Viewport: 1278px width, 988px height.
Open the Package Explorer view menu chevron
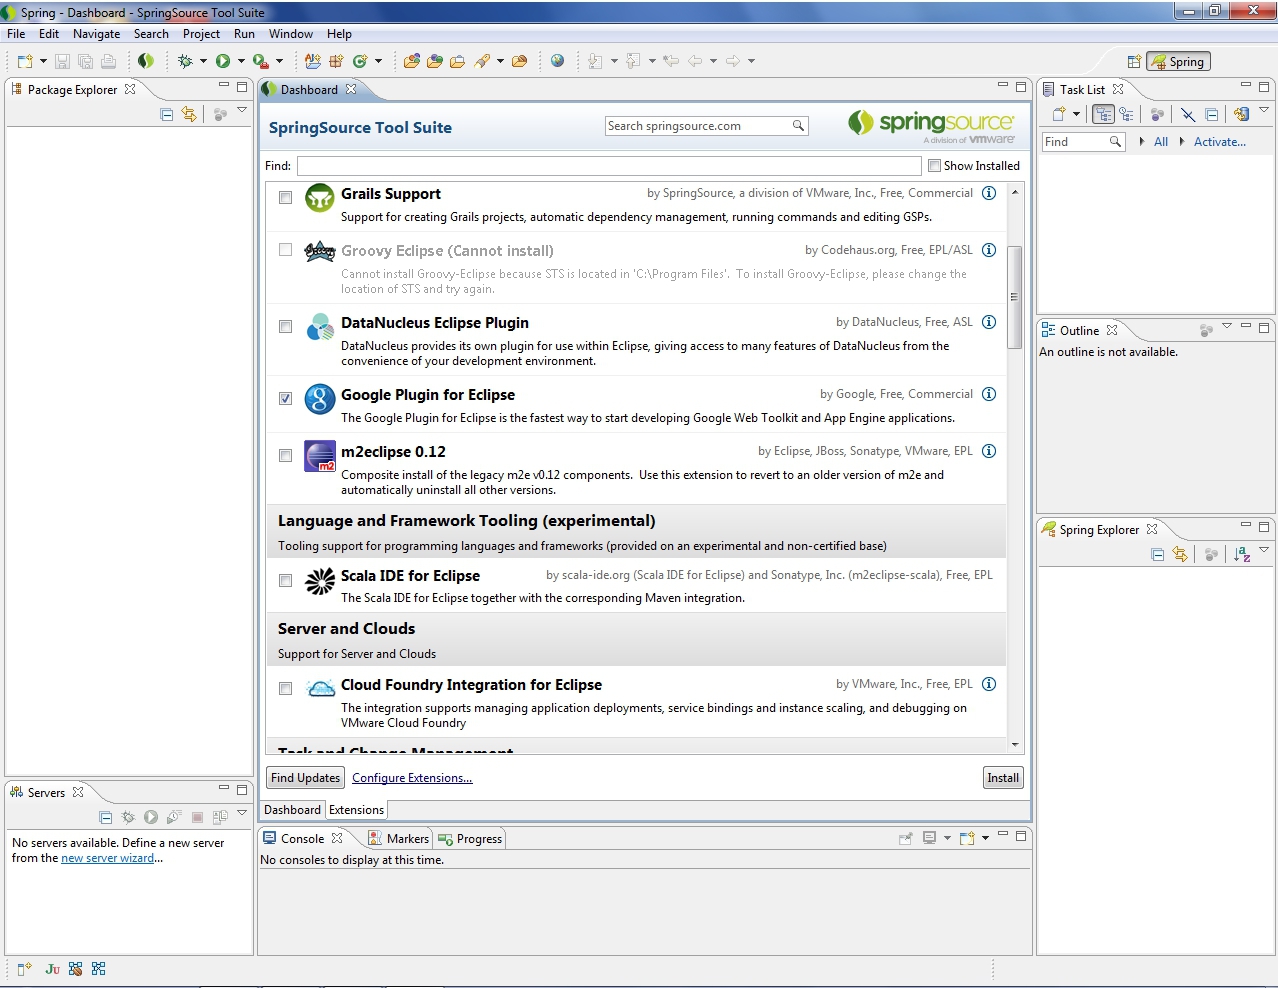pyautogui.click(x=243, y=110)
